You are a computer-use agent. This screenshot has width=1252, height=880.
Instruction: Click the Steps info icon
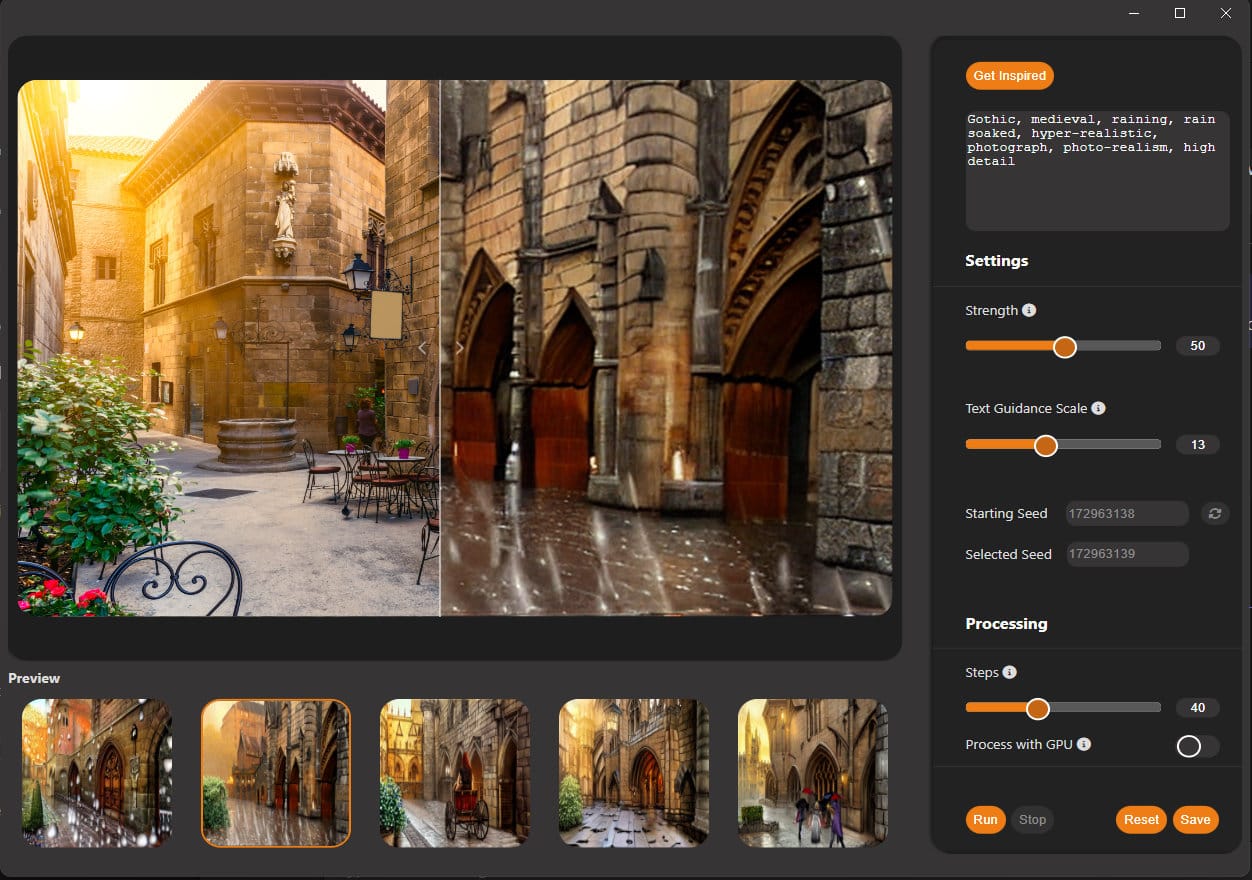click(1009, 672)
